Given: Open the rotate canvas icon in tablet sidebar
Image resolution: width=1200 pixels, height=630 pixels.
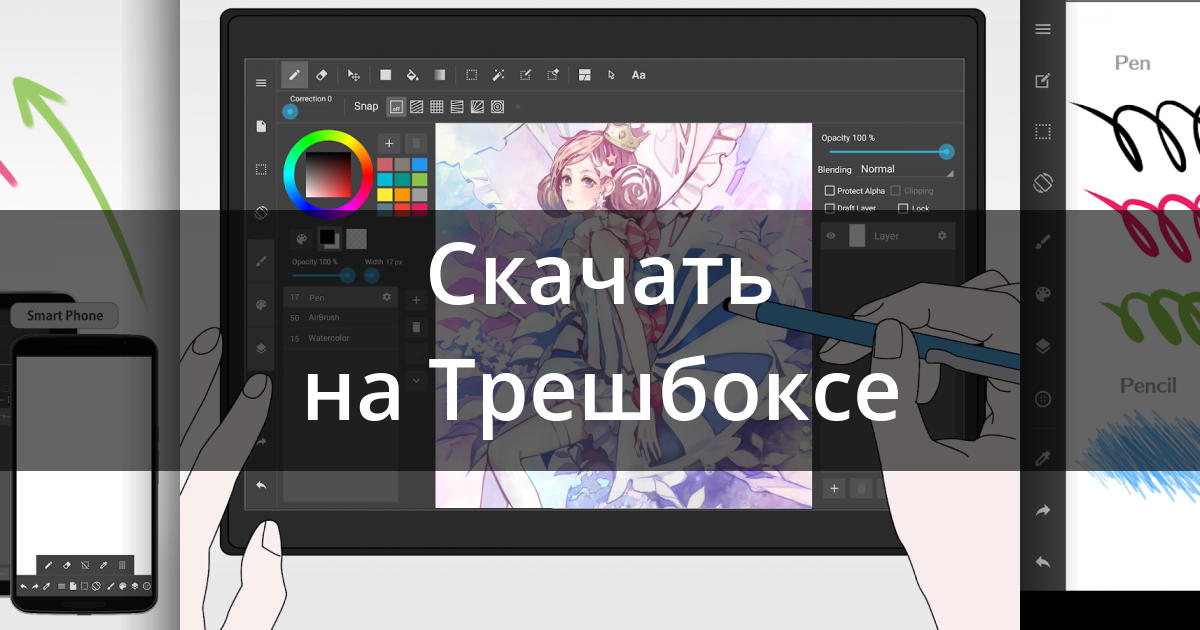Looking at the screenshot, I should 261,212.
